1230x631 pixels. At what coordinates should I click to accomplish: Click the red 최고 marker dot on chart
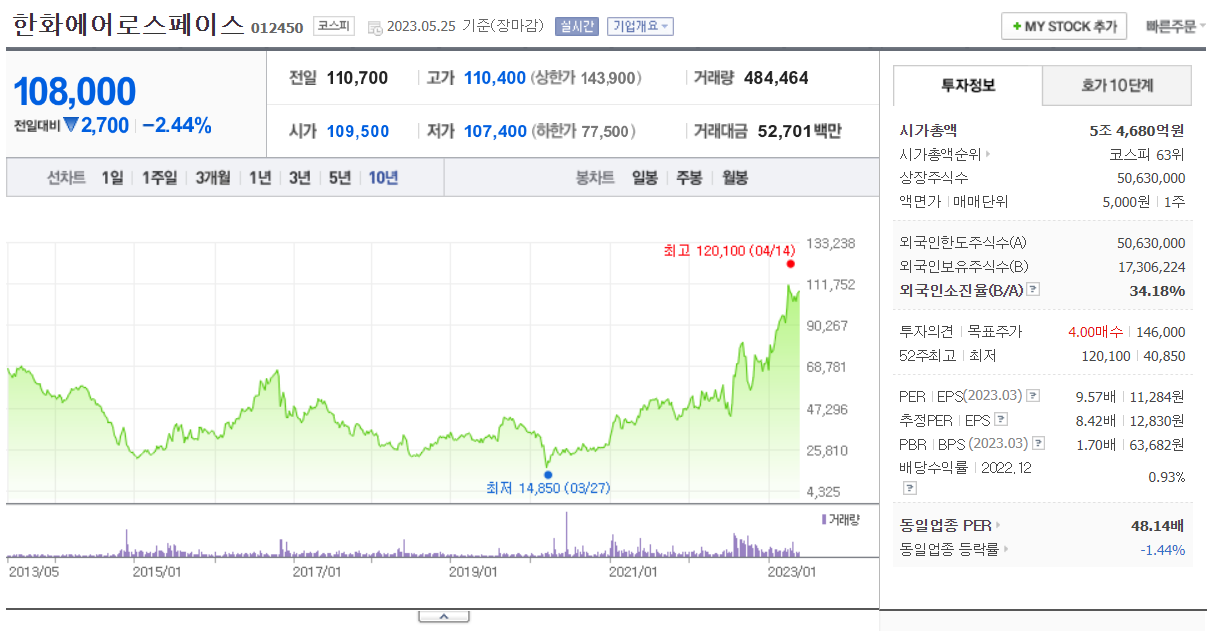click(790, 264)
